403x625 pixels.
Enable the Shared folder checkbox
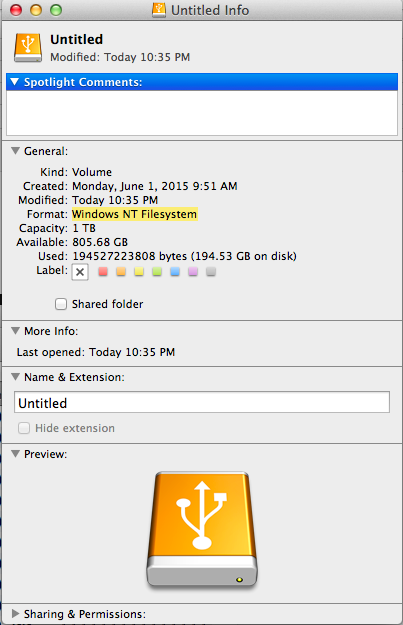(61, 304)
